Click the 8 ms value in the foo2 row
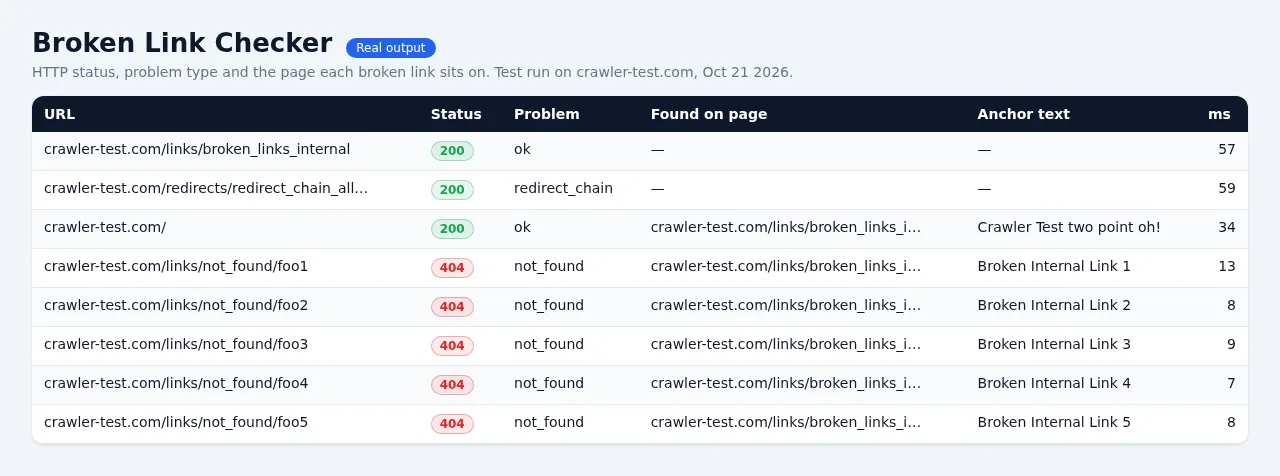1280x476 pixels. [x=1231, y=305]
